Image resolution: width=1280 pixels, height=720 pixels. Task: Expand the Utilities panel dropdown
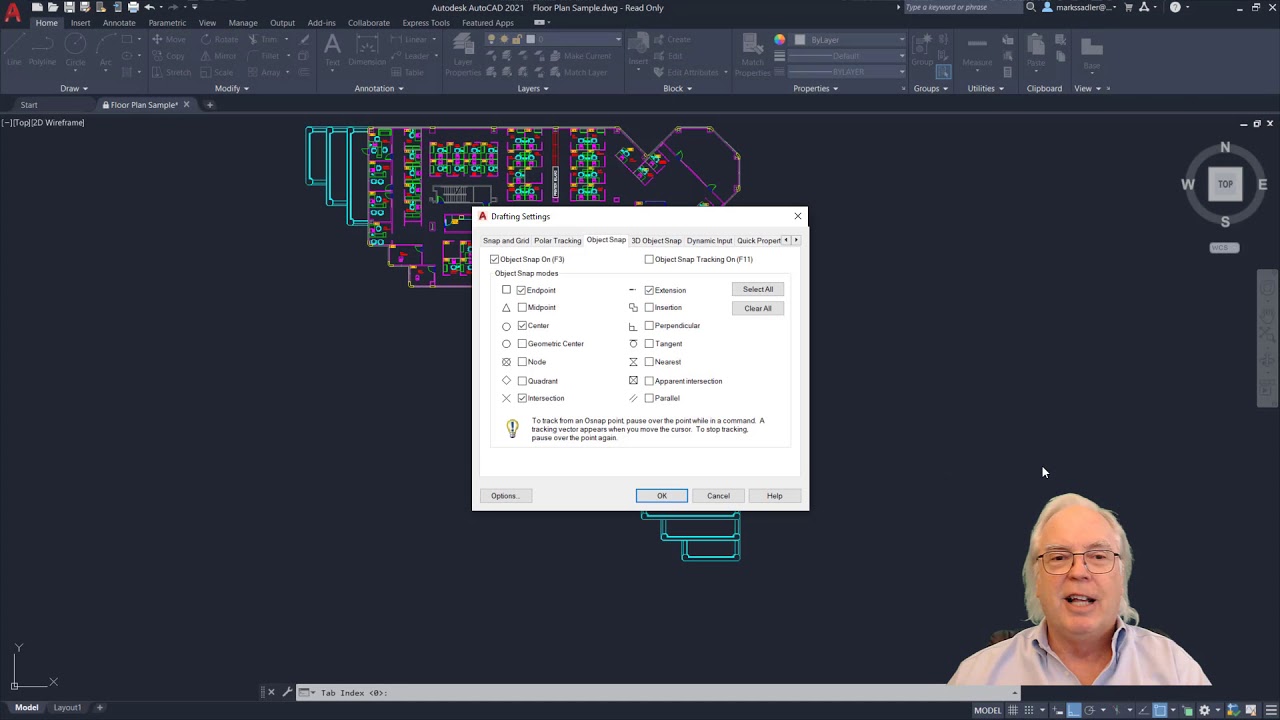pos(986,88)
